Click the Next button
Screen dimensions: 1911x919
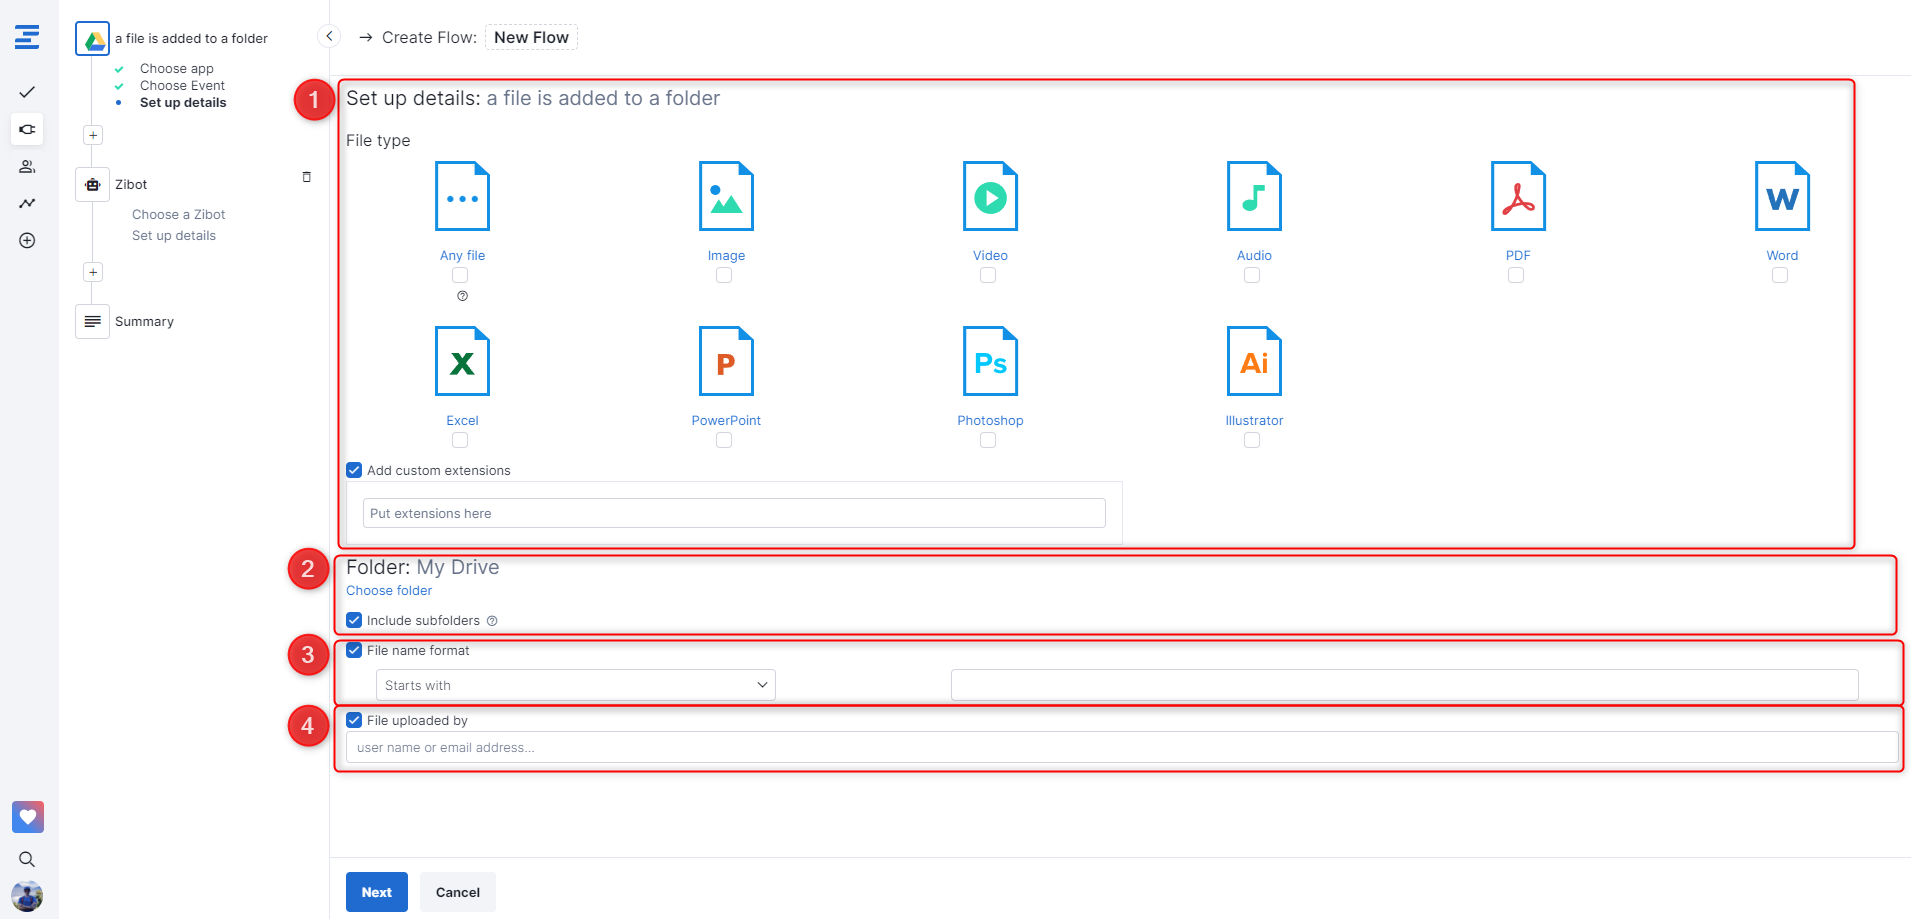(376, 892)
